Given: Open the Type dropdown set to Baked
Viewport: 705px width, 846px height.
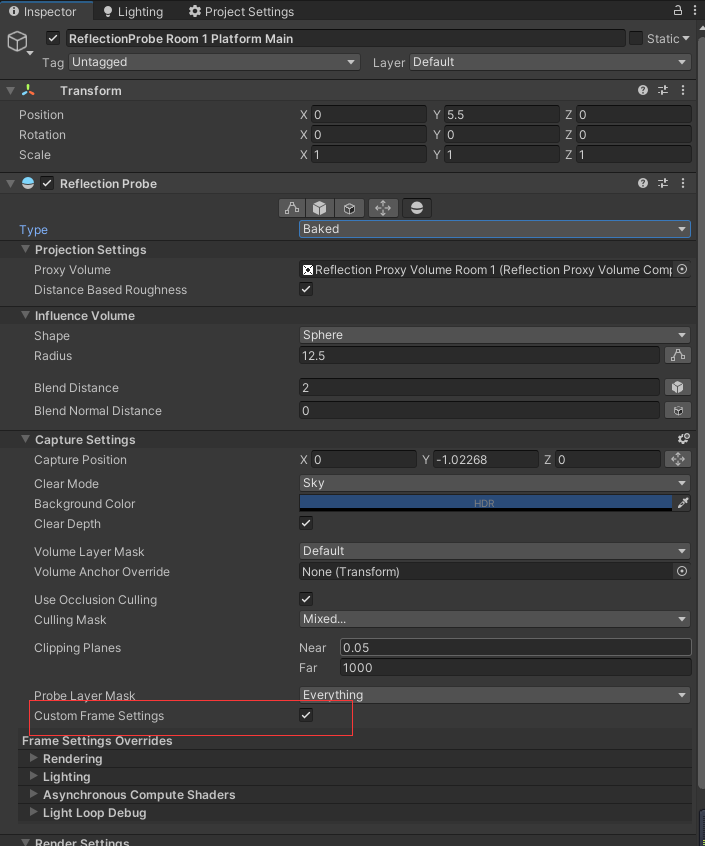Looking at the screenshot, I should [x=494, y=229].
